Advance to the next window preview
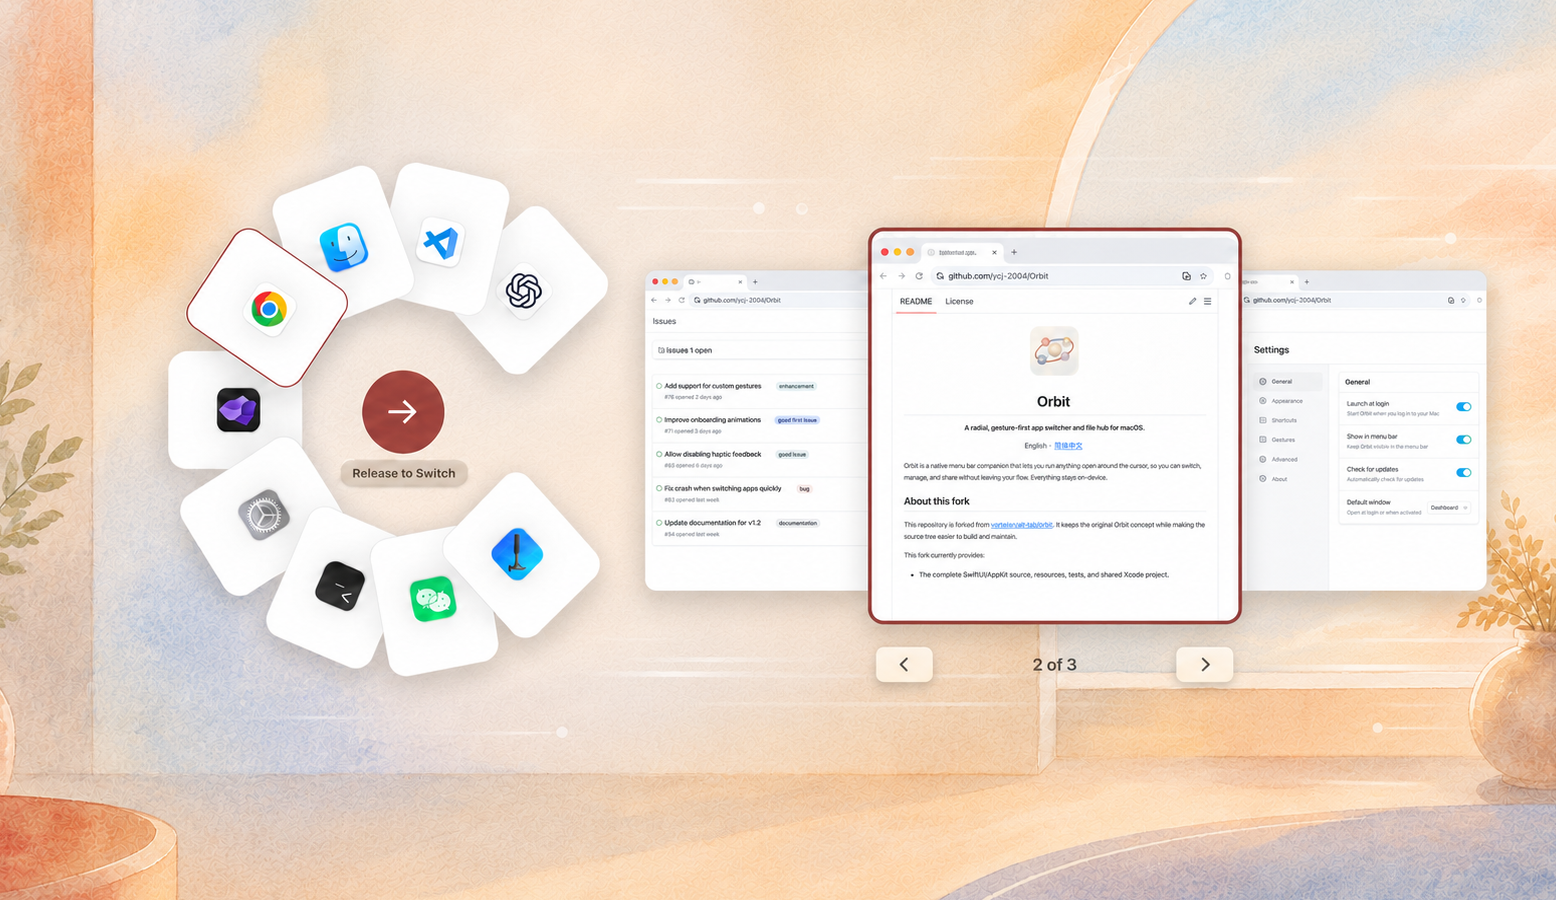 click(x=1204, y=664)
